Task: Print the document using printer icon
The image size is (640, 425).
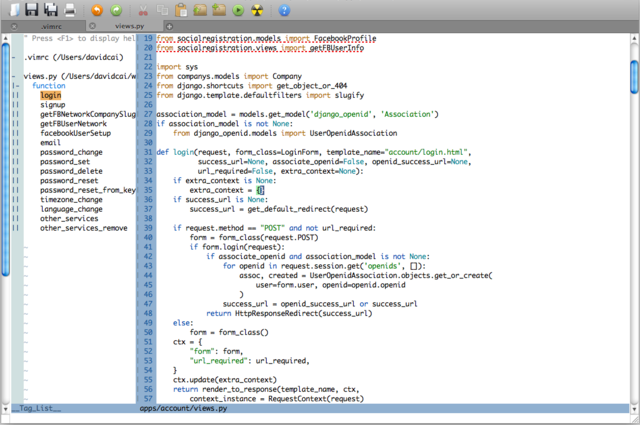Action: (70, 10)
